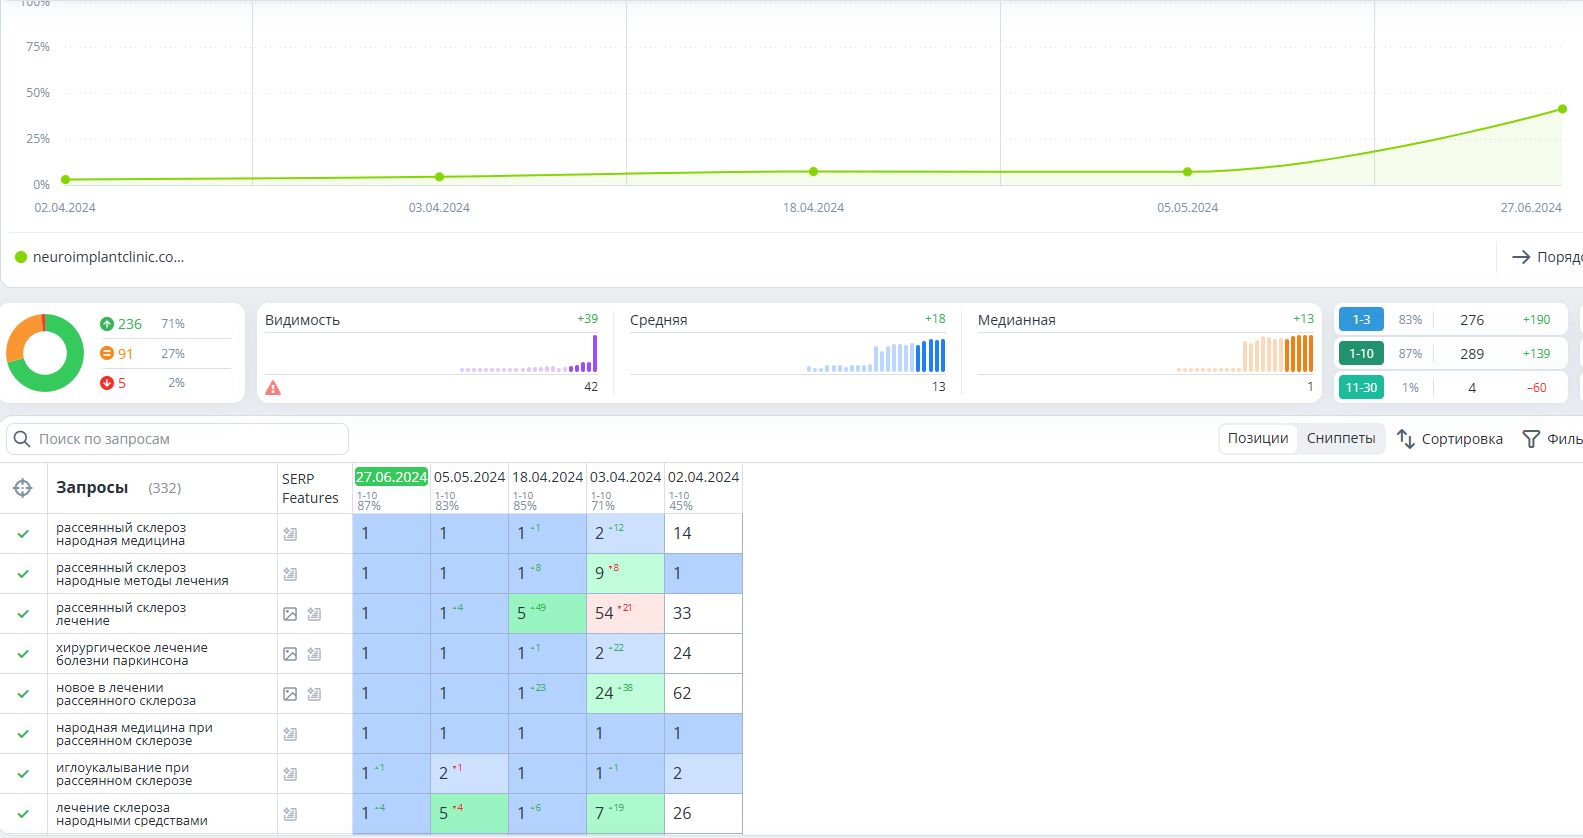The image size is (1583, 838).
Task: Open the Порядок arrow control
Action: (x=1521, y=257)
